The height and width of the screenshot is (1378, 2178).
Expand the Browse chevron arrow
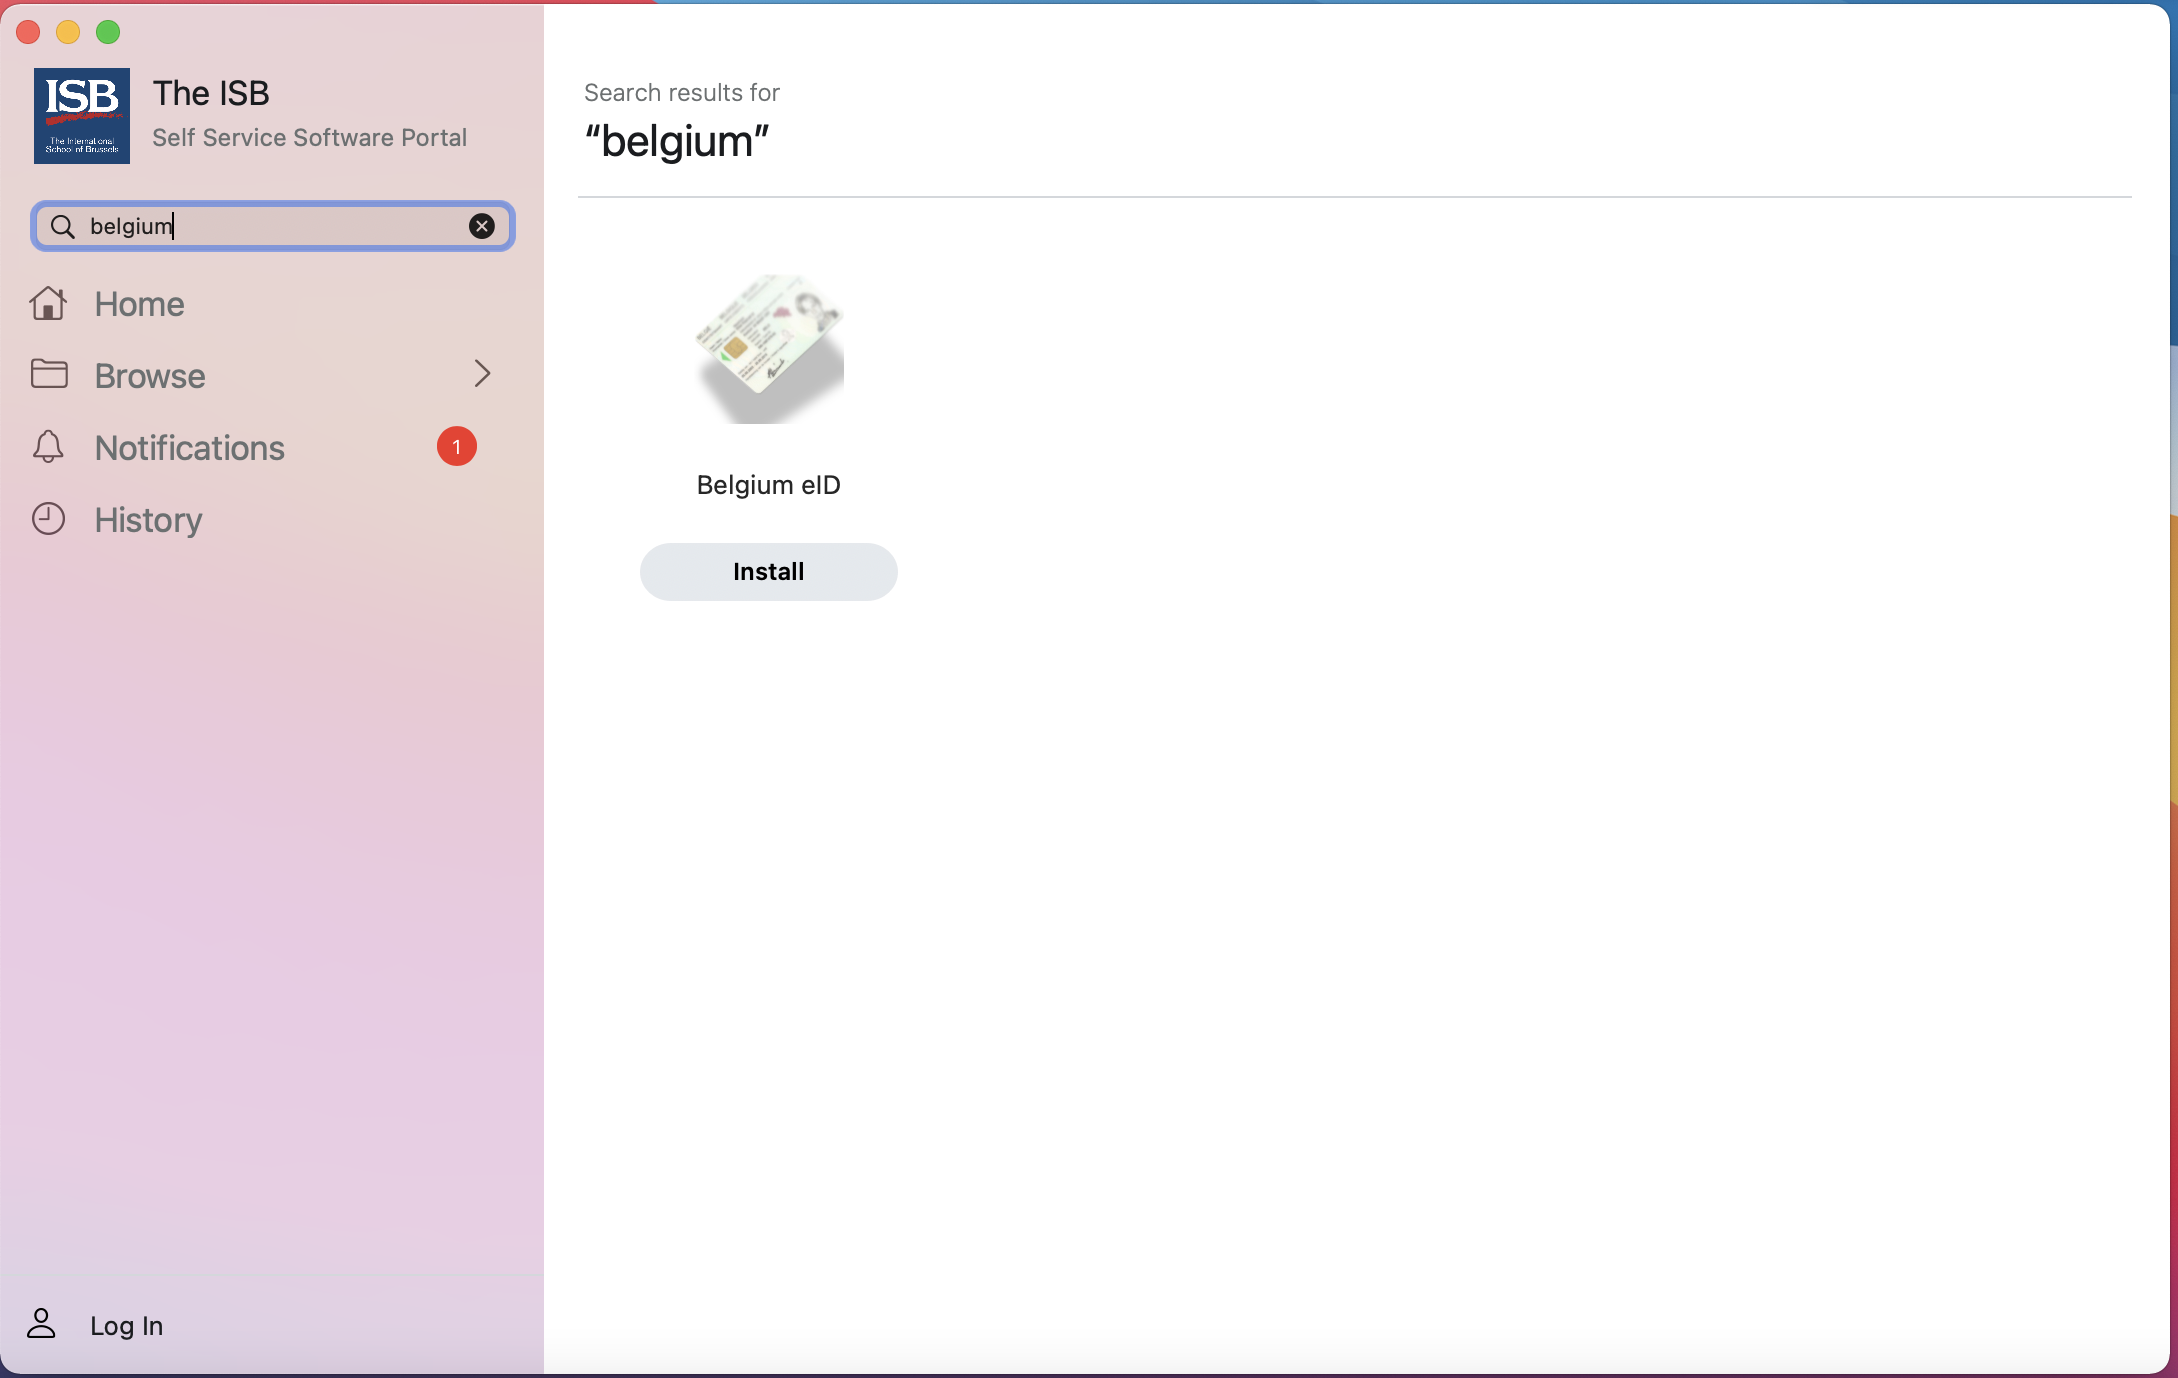tap(482, 374)
